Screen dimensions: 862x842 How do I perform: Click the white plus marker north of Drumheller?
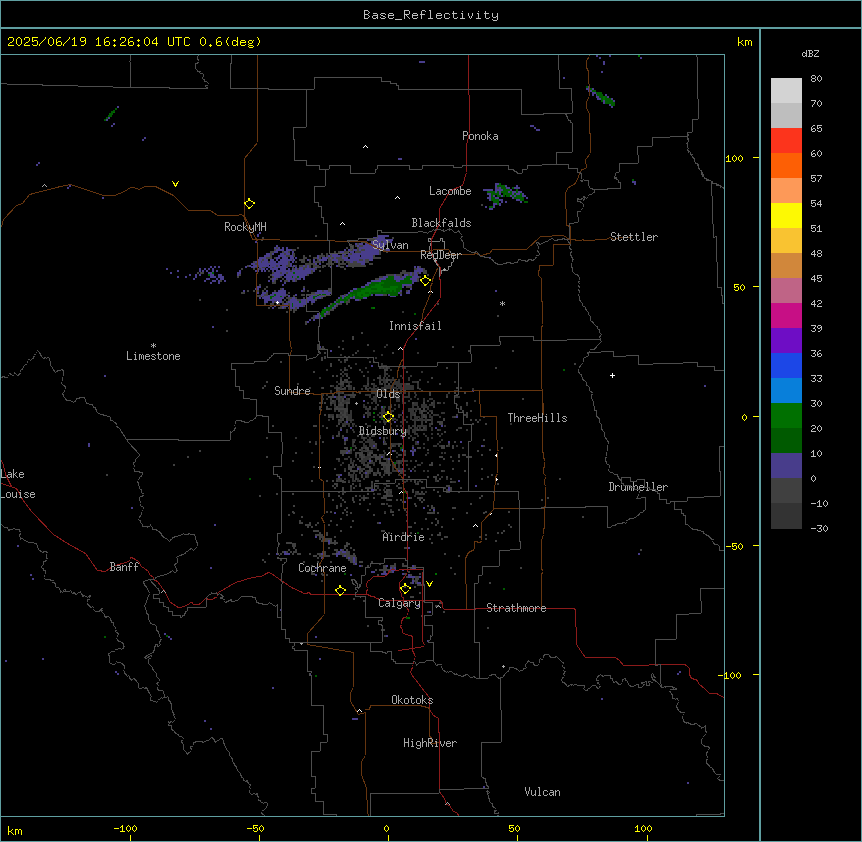[612, 375]
